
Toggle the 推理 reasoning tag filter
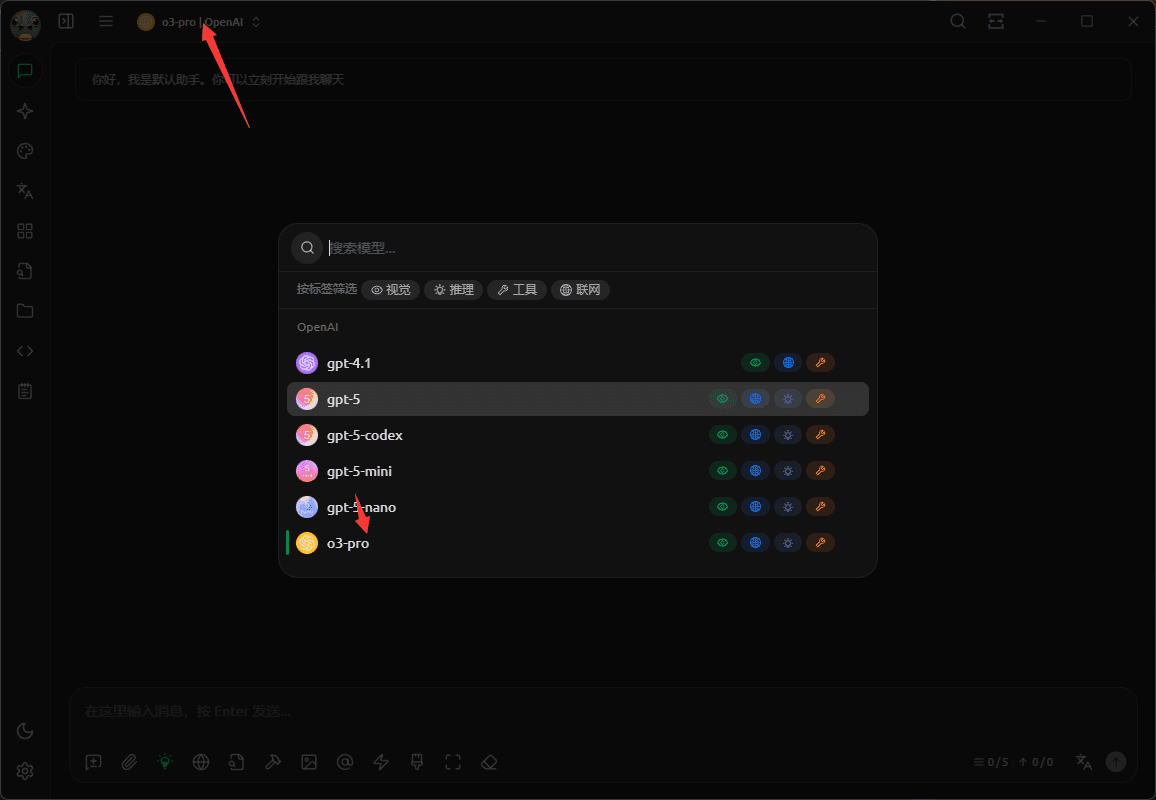click(x=453, y=290)
